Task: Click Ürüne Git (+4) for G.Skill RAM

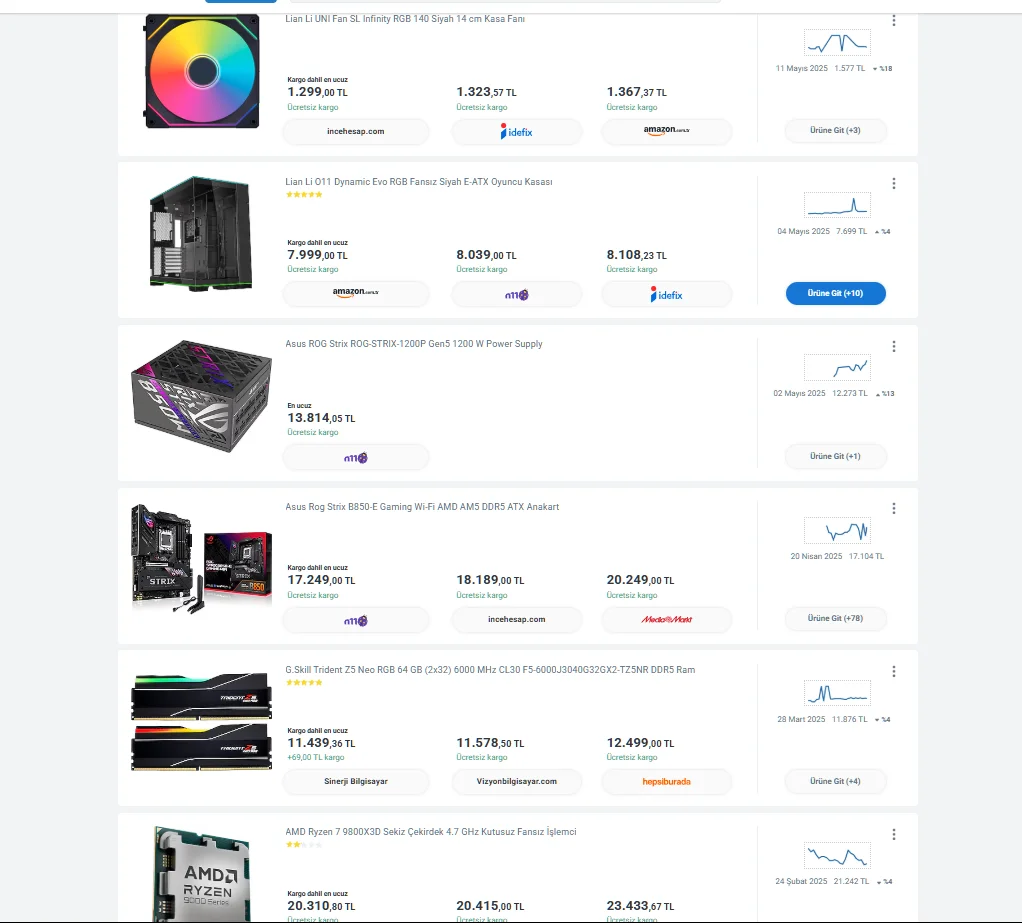Action: tap(836, 782)
